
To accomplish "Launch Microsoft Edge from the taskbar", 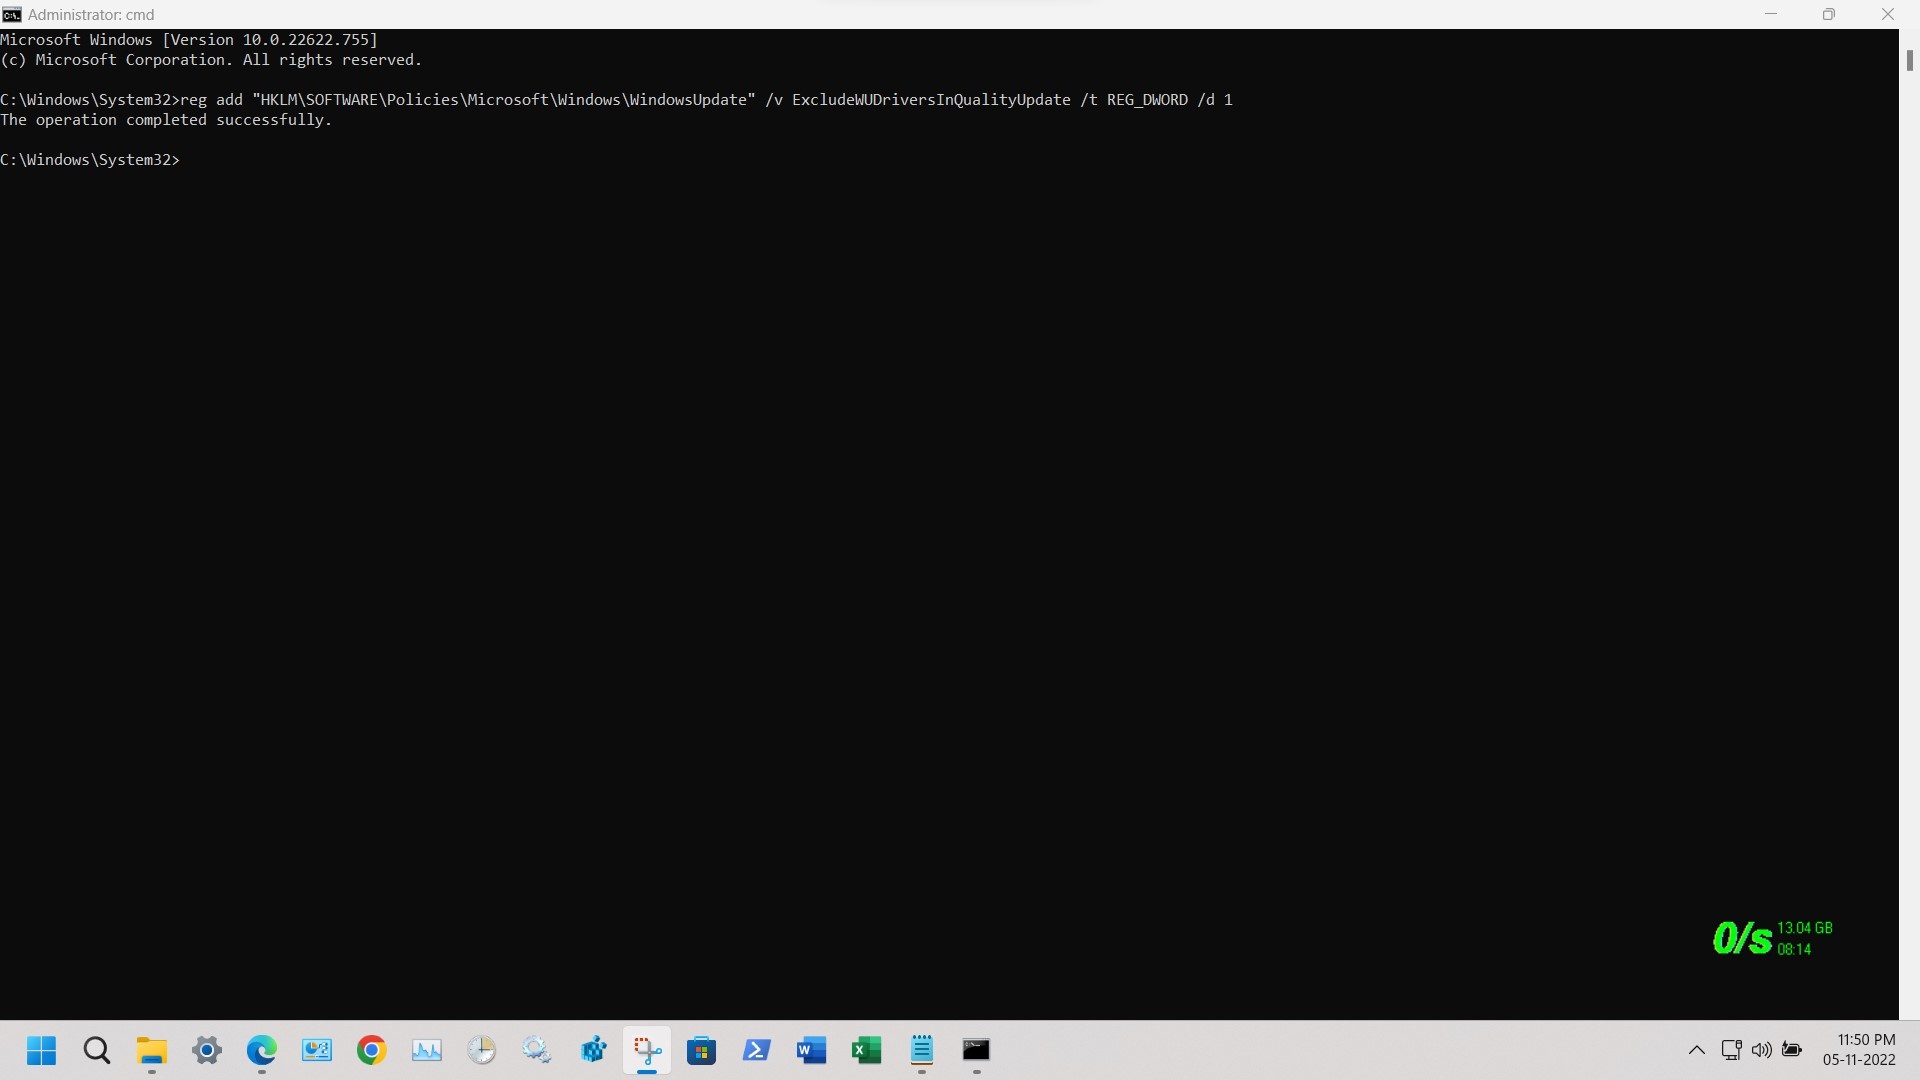I will [262, 1050].
